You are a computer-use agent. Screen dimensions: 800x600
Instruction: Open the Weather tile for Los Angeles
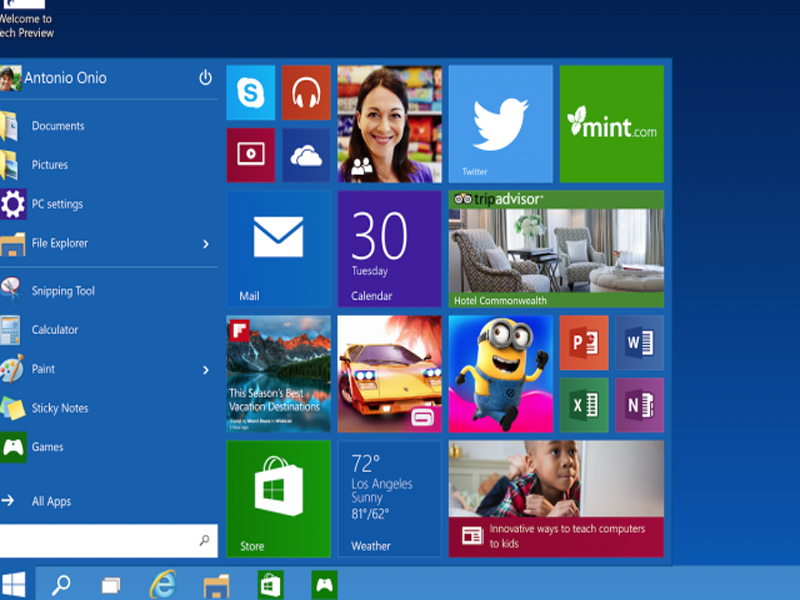(389, 499)
